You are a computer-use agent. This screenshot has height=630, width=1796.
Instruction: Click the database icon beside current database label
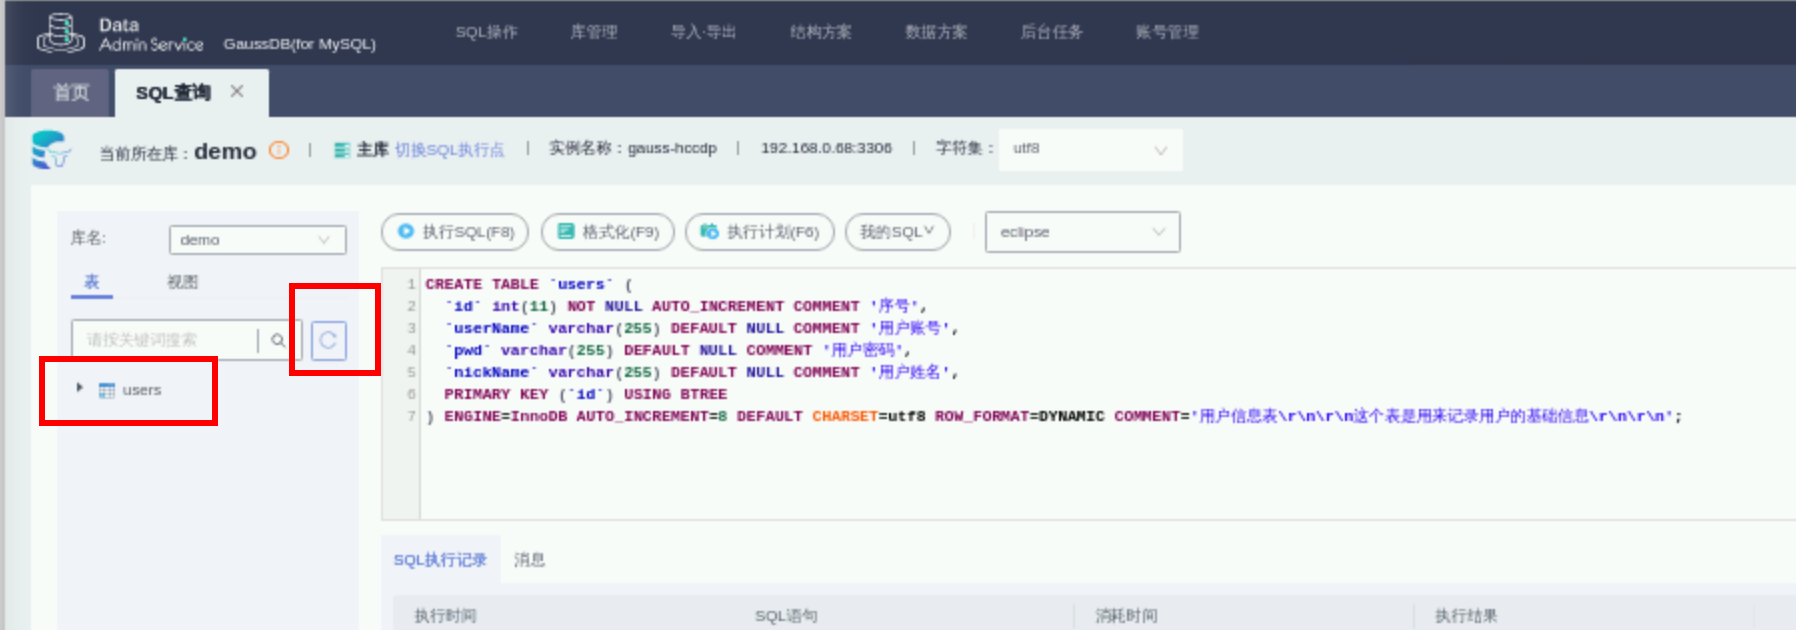pyautogui.click(x=50, y=150)
